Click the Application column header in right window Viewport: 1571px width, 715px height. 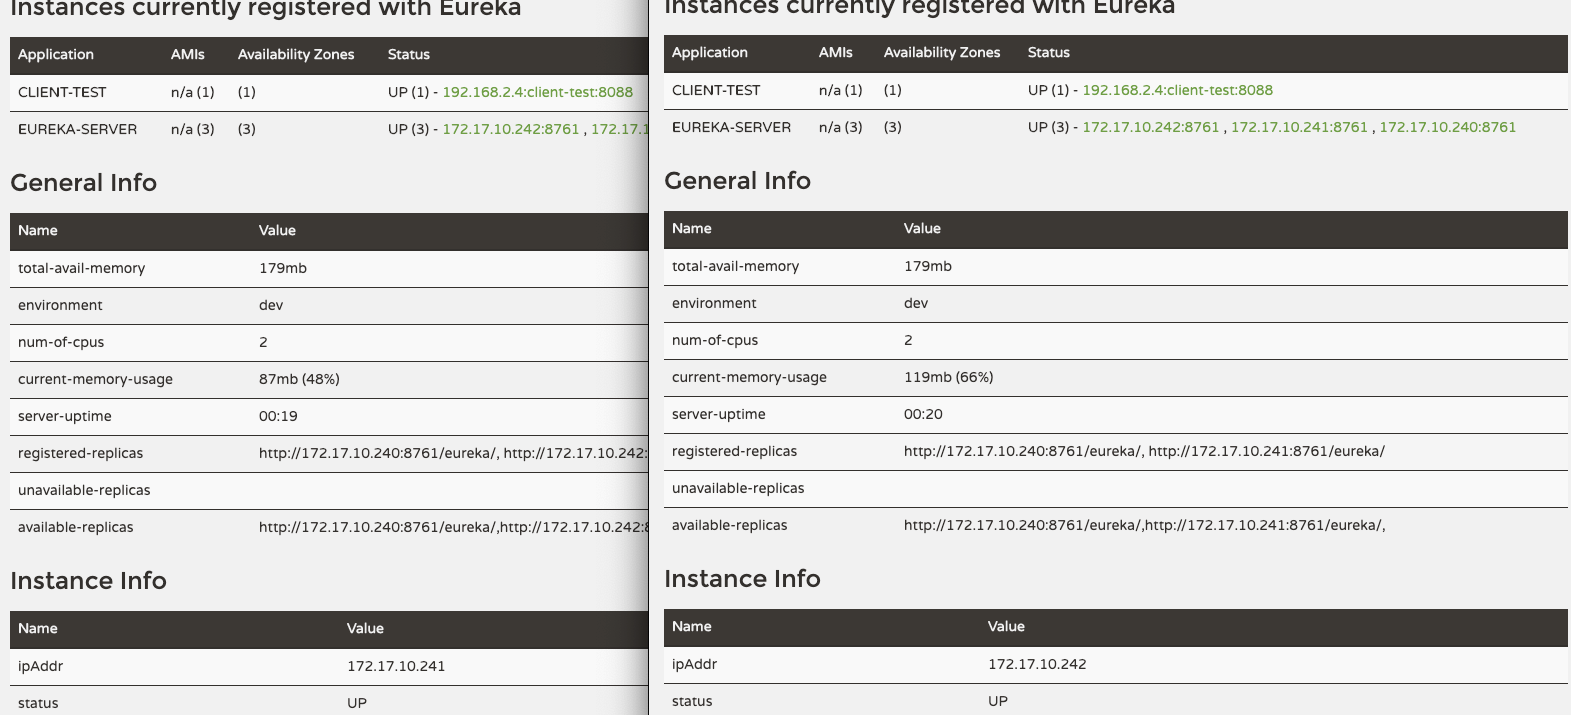click(x=710, y=53)
